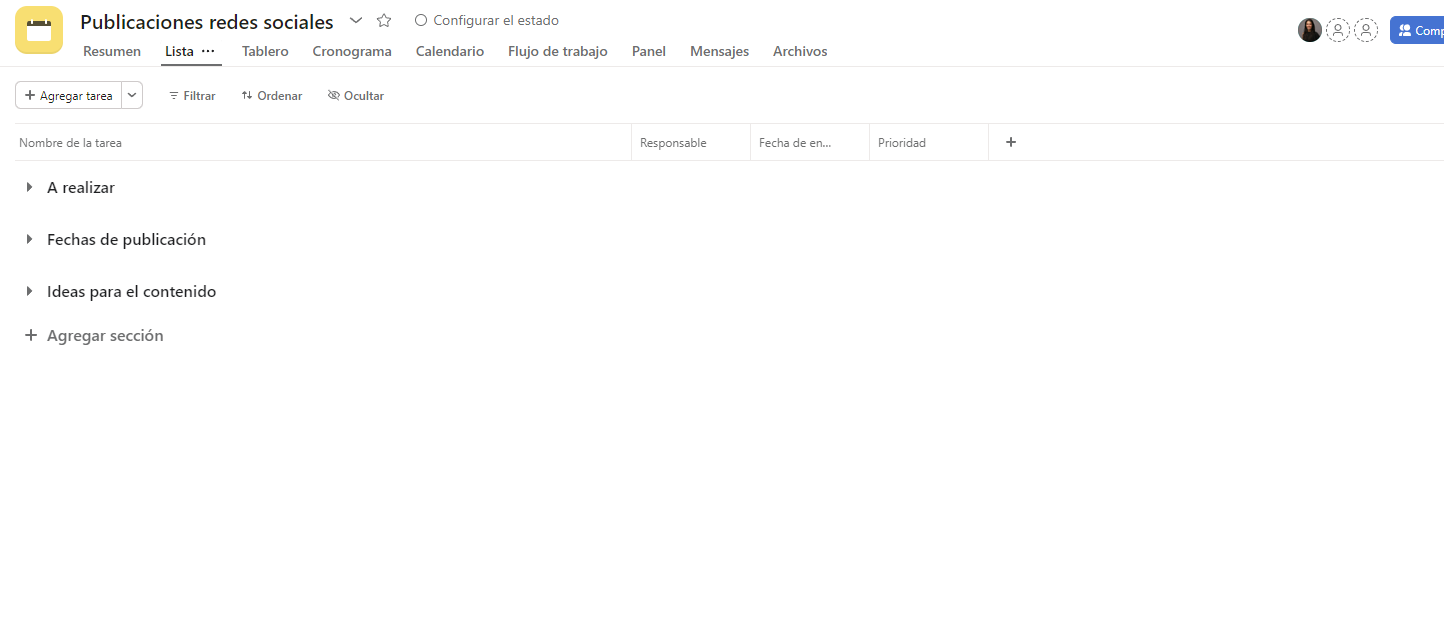Open the Agregar tarea dropdown arrow

click(x=132, y=95)
